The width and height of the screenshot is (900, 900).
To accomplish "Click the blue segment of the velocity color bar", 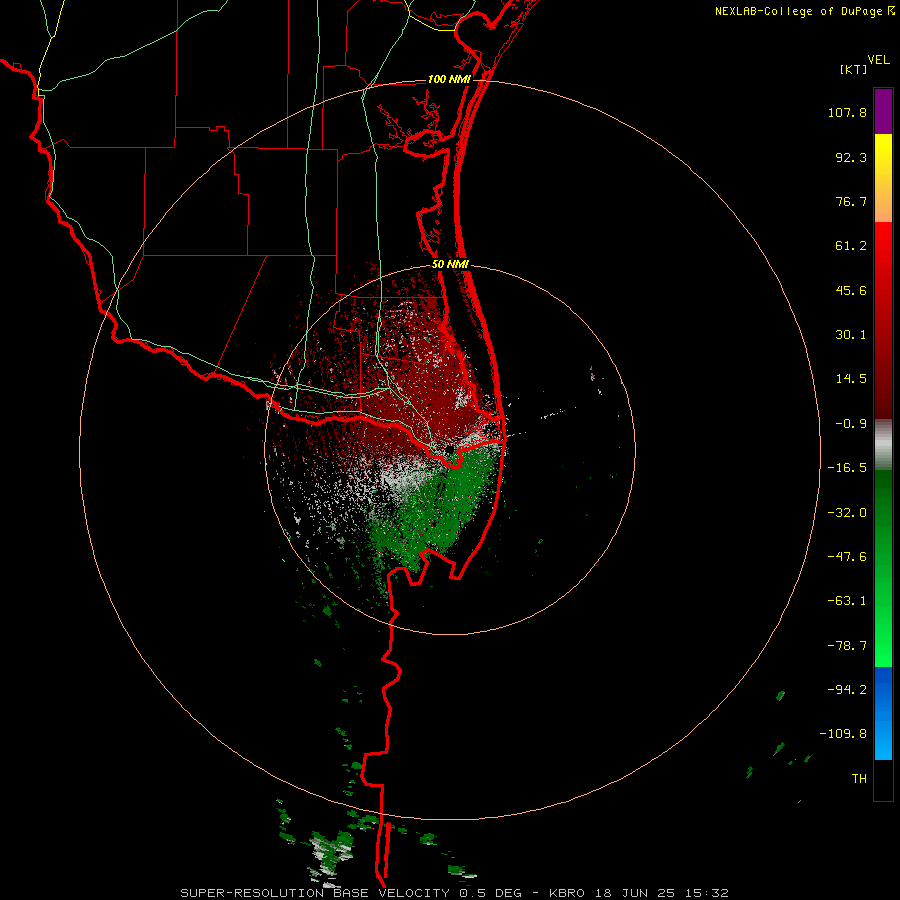I will pyautogui.click(x=883, y=713).
